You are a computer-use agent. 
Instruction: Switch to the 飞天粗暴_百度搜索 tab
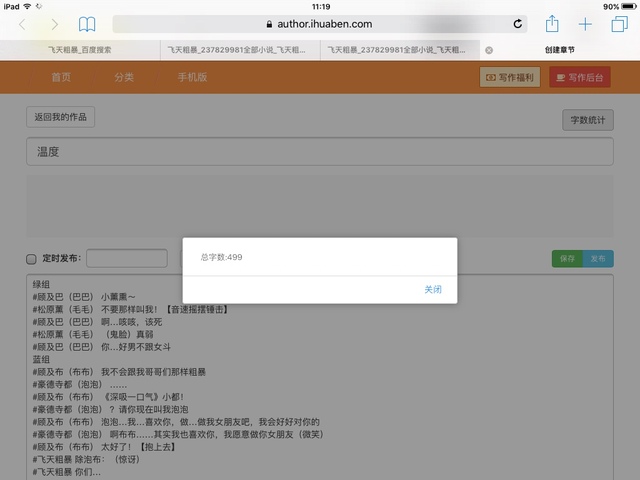(x=80, y=49)
